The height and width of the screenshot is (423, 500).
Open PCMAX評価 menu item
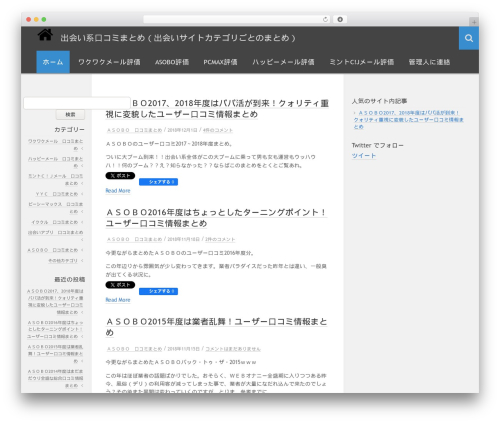click(220, 62)
